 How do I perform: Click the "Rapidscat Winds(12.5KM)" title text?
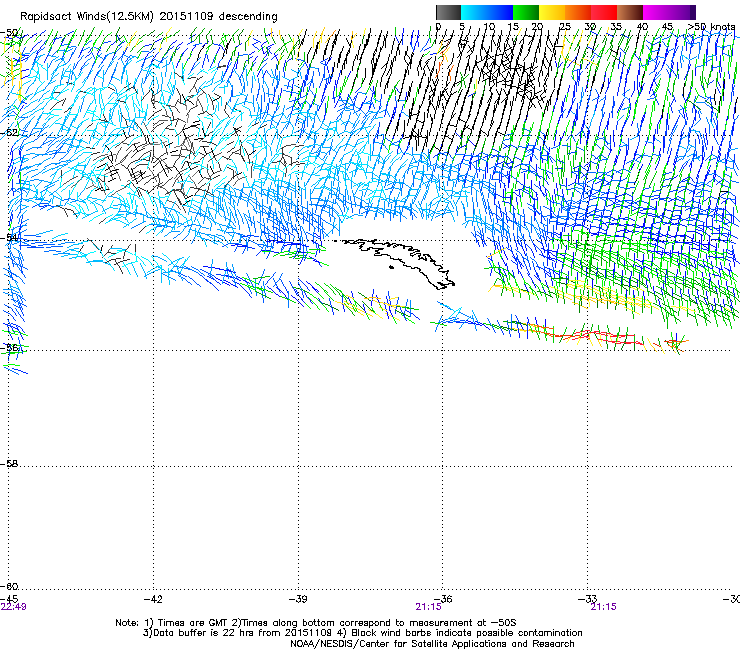tap(87, 17)
